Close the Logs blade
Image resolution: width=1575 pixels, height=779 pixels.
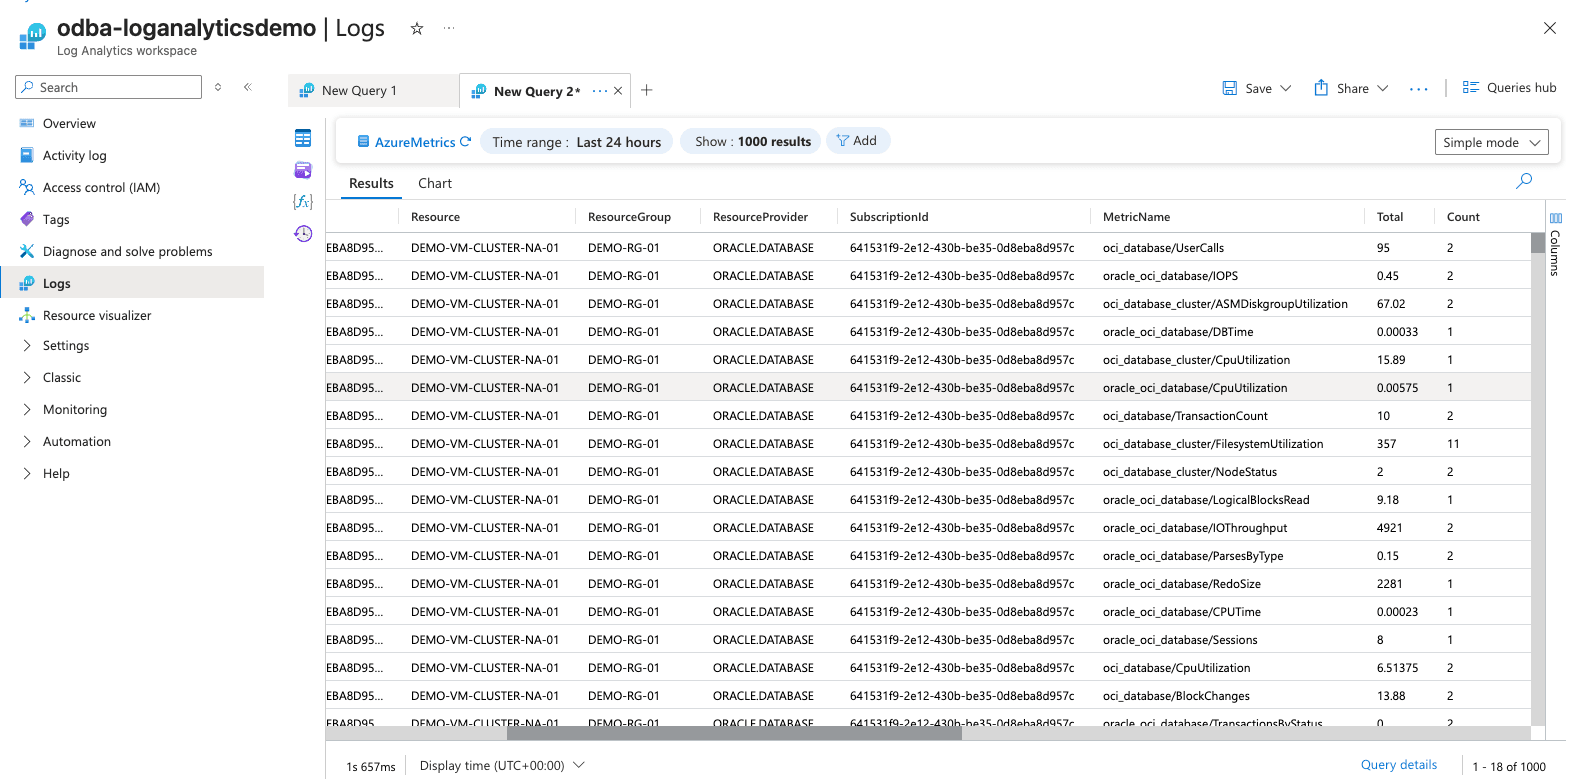tap(1550, 28)
